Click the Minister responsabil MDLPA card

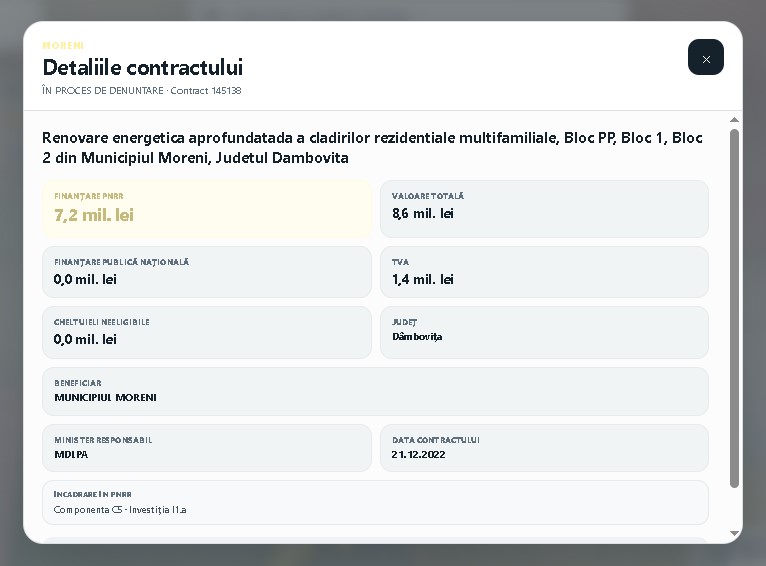207,448
